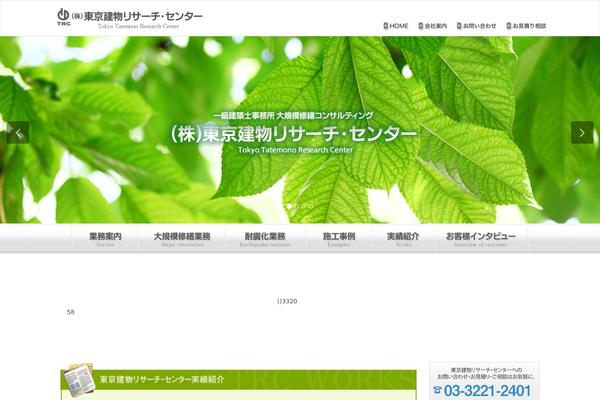The height and width of the screenshot is (400, 600).
Task: Open the 実績紹介 Works menu item
Action: coord(403,239)
